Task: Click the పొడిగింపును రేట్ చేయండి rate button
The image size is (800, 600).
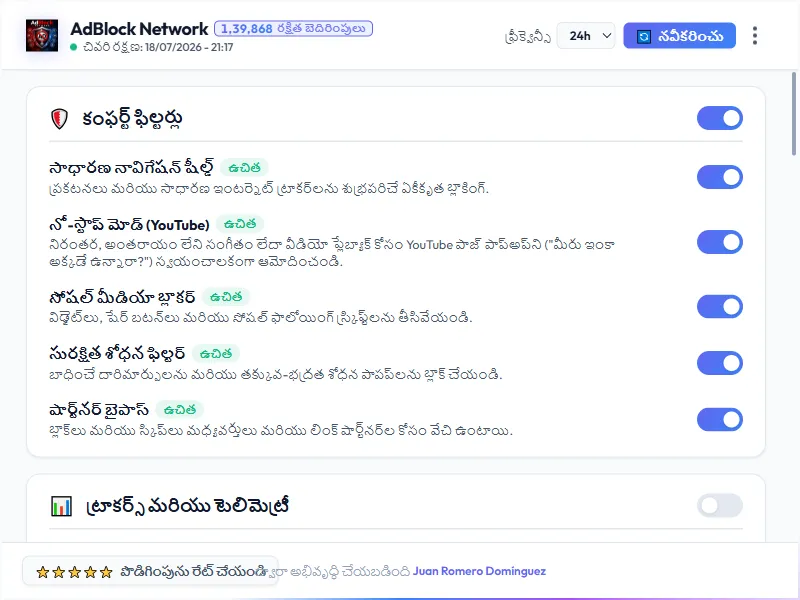Action: [150, 571]
